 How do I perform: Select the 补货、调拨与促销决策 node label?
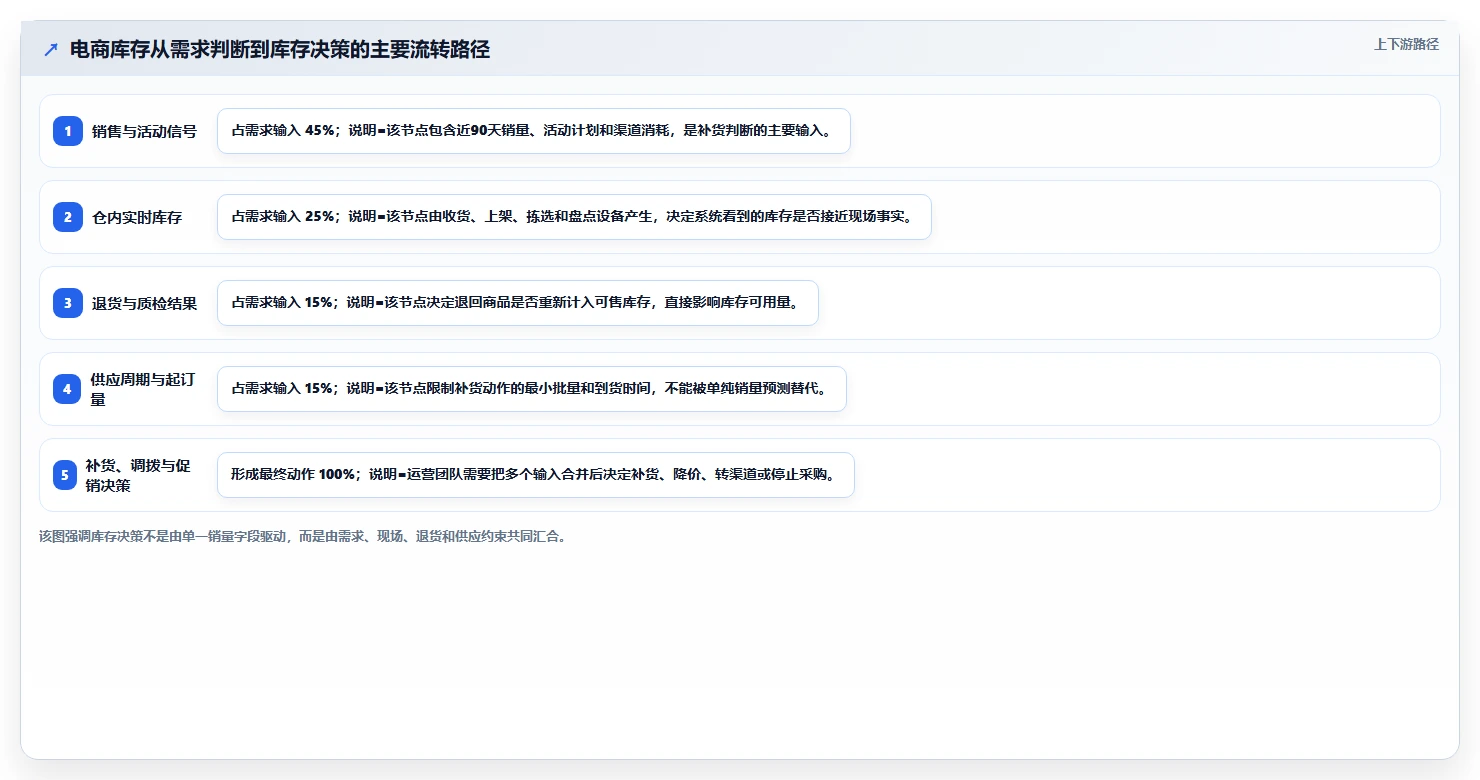coord(138,475)
